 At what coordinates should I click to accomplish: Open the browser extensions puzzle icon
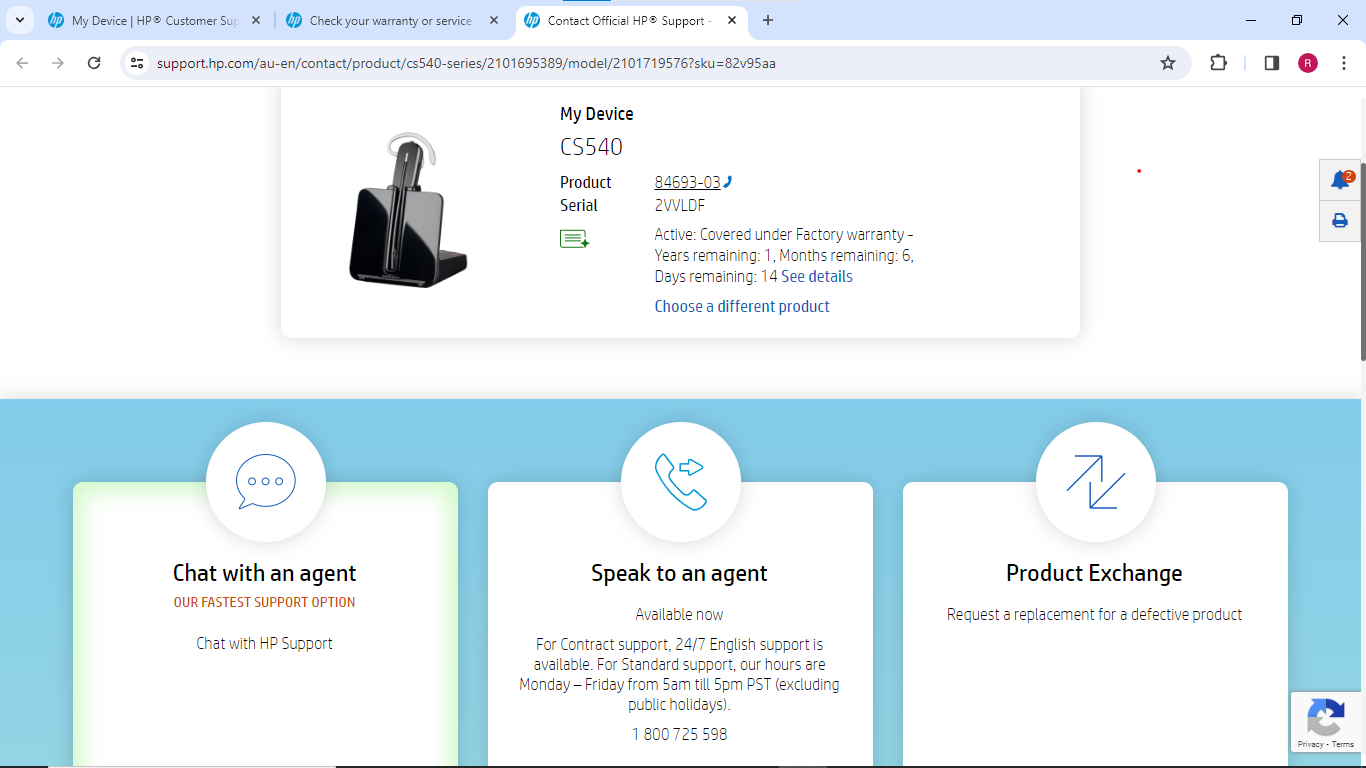[1218, 63]
